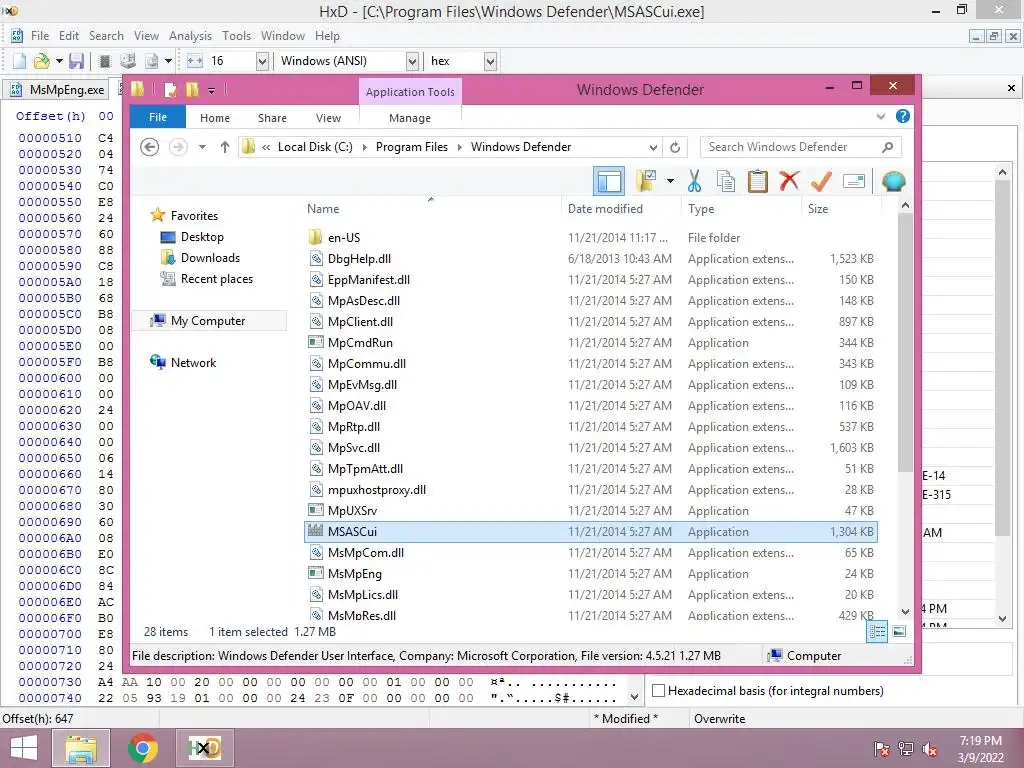
Task: Switch to the Manage ribbon tab
Action: (409, 118)
